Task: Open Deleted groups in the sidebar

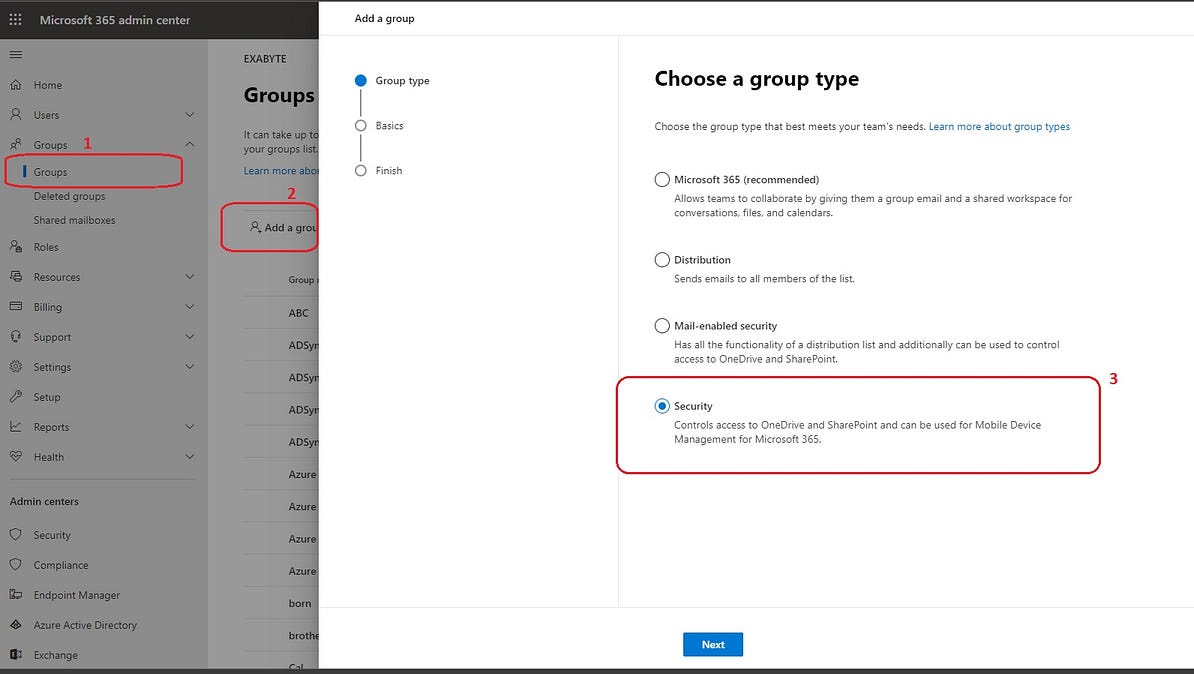Action: coord(69,196)
